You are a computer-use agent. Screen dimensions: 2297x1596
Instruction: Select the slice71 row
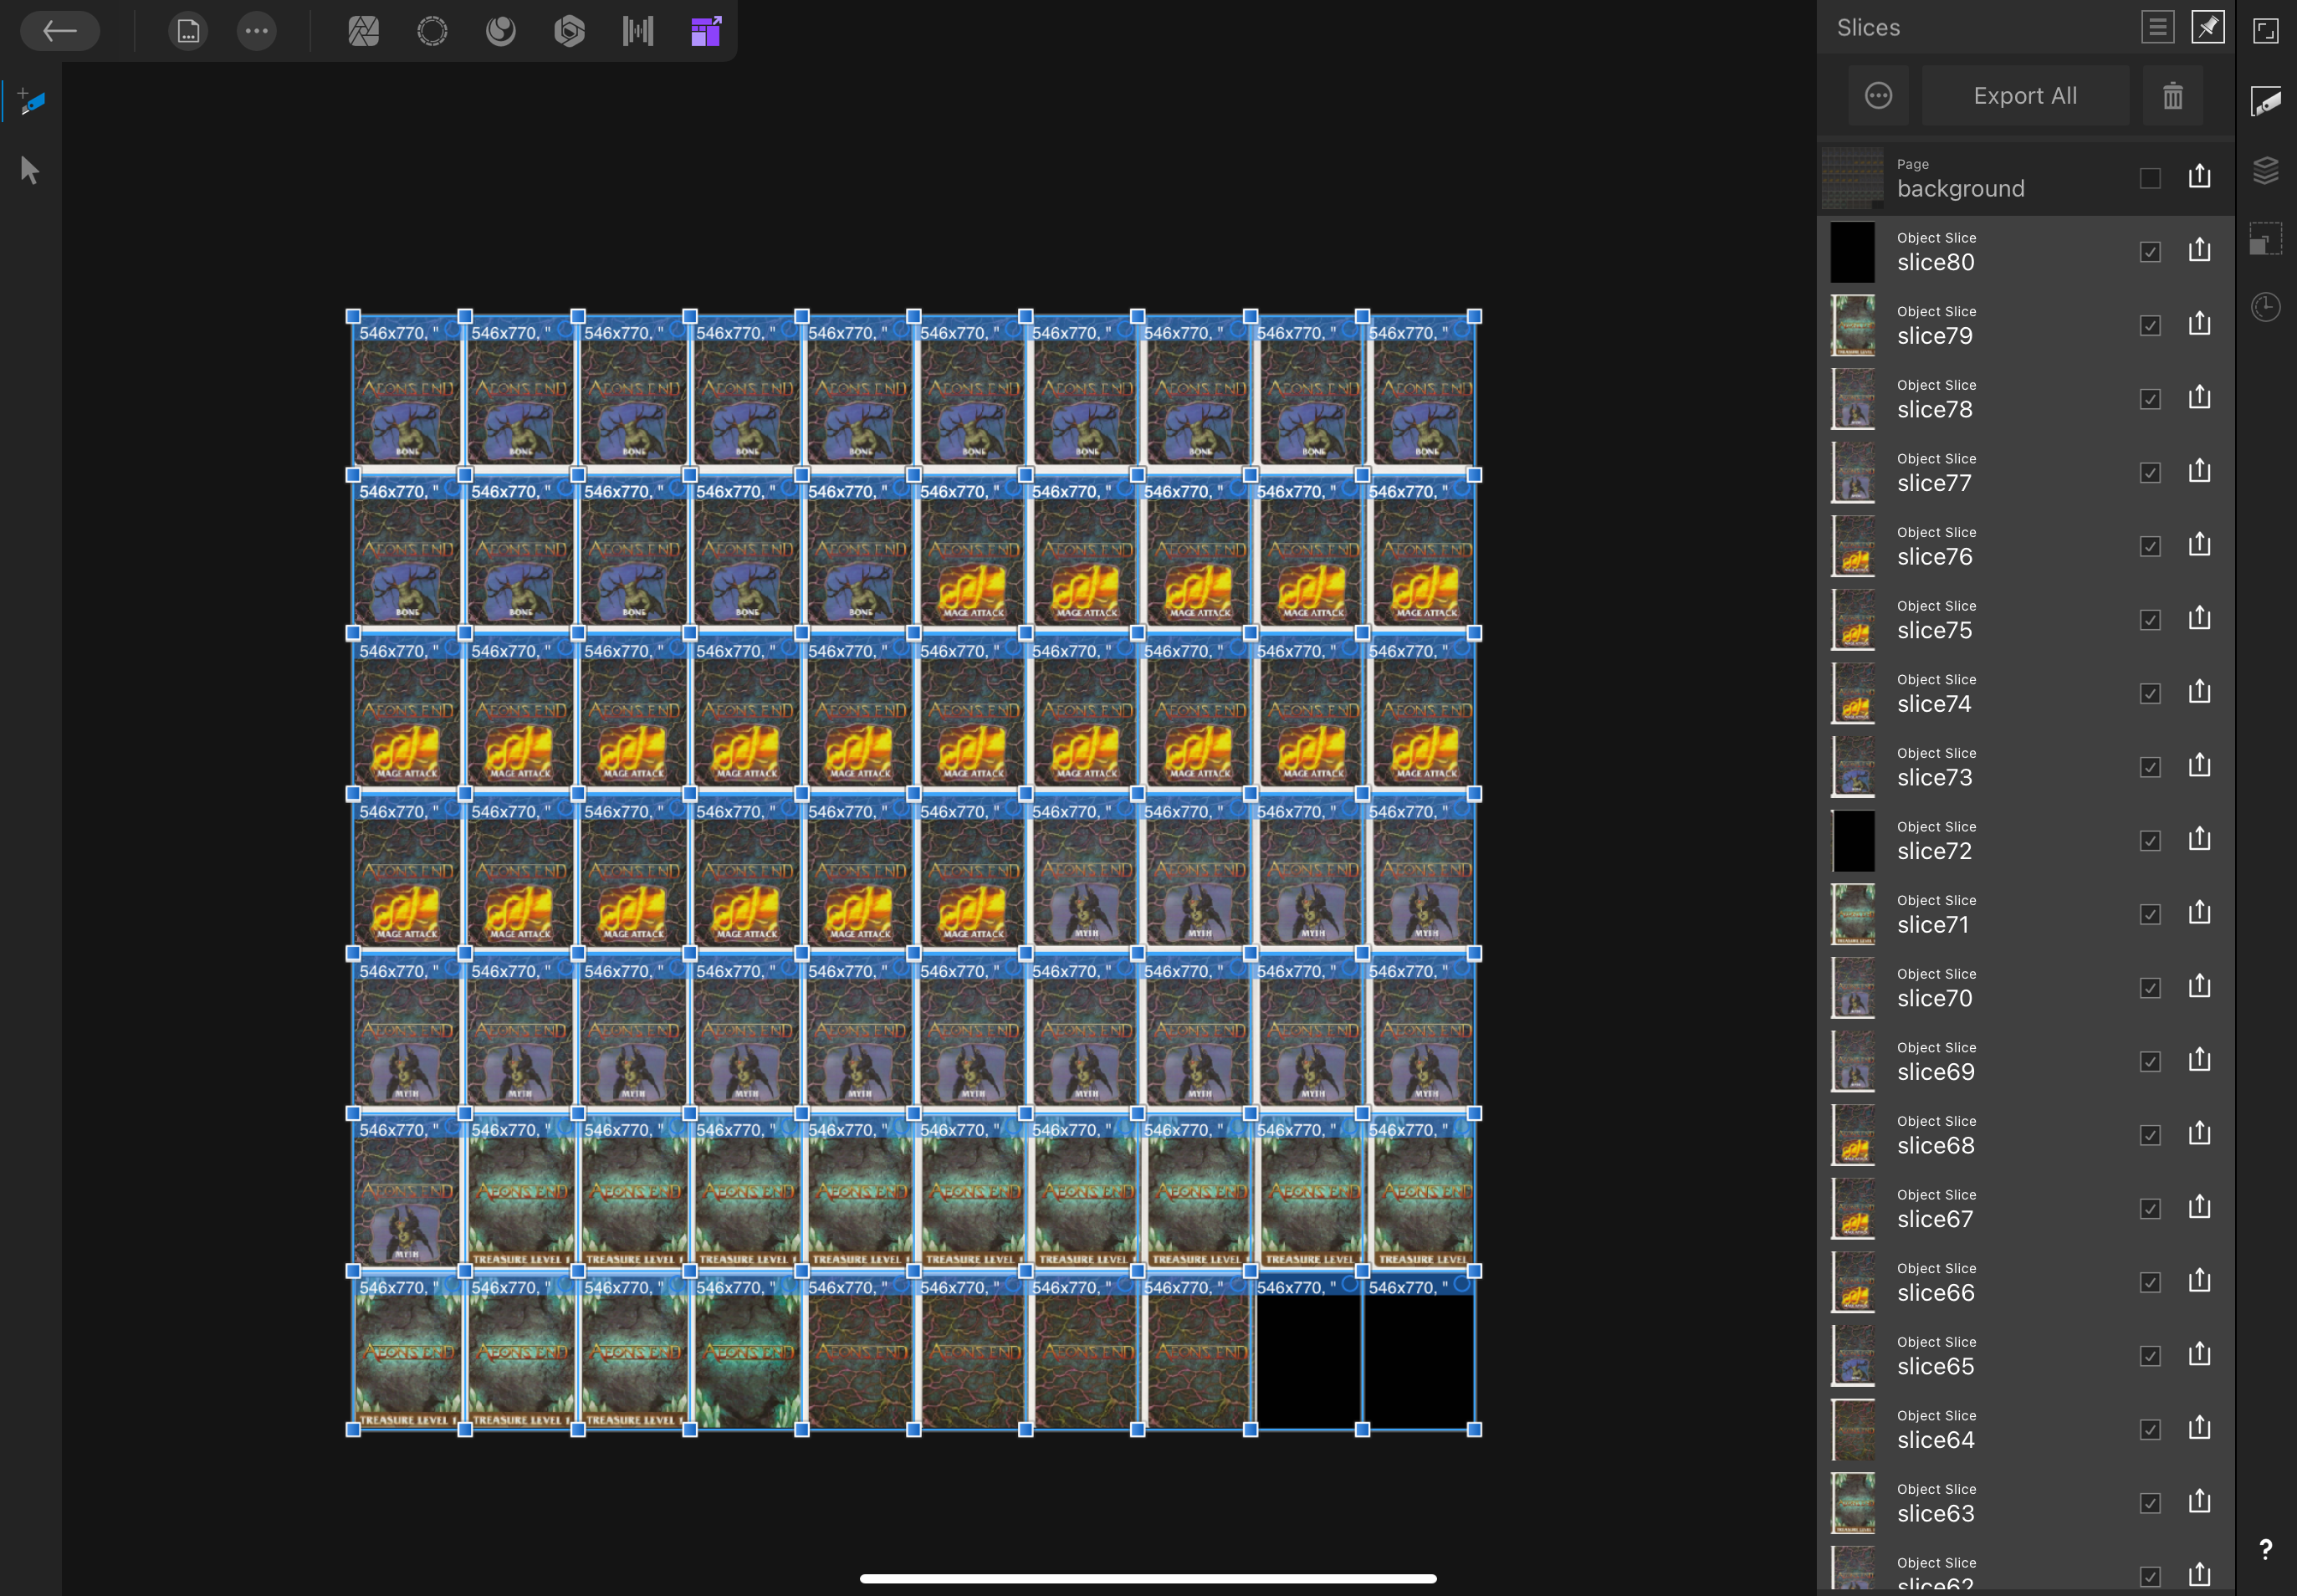[x=2026, y=914]
